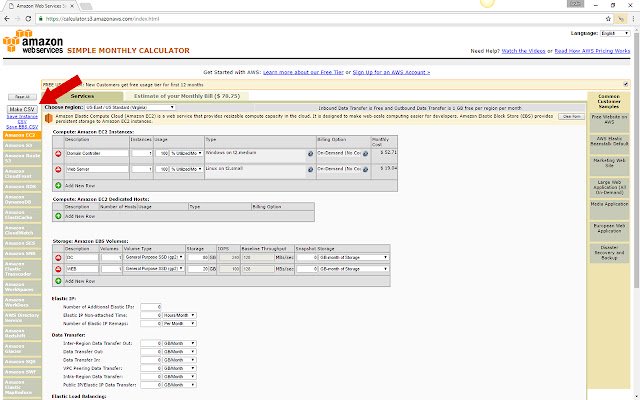Select Amazon RDS in the sidebar
This screenshot has height=400, width=640.
(22, 187)
